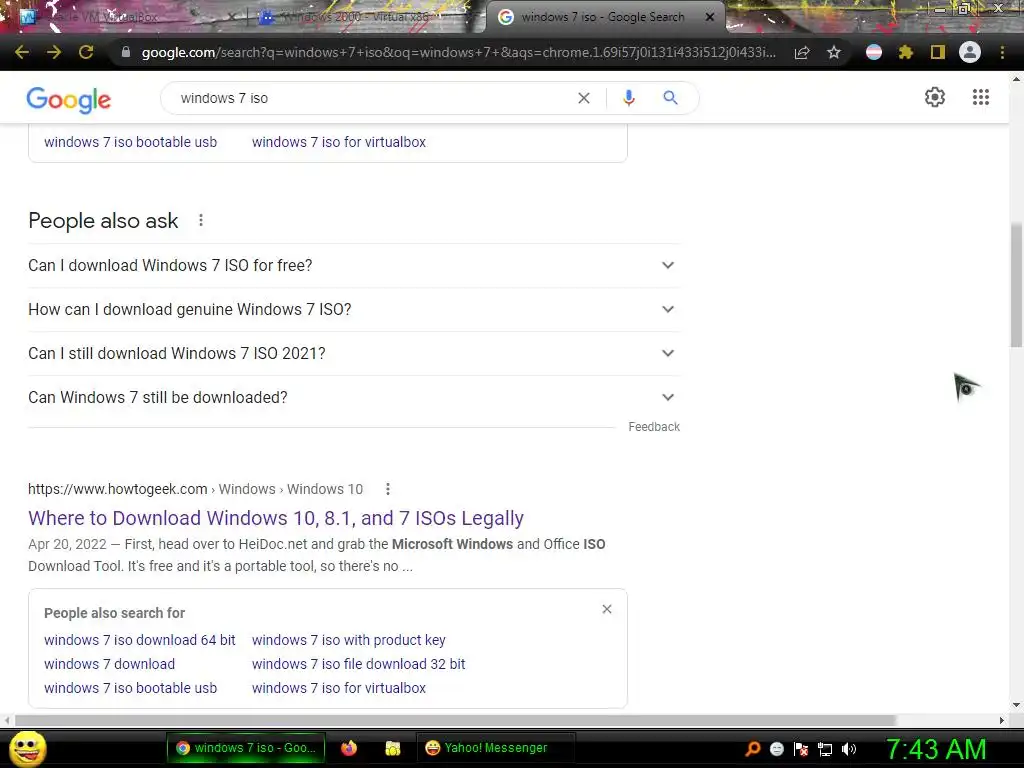The image size is (1024, 768).
Task: View site info via the padlock icon
Action: [x=126, y=52]
